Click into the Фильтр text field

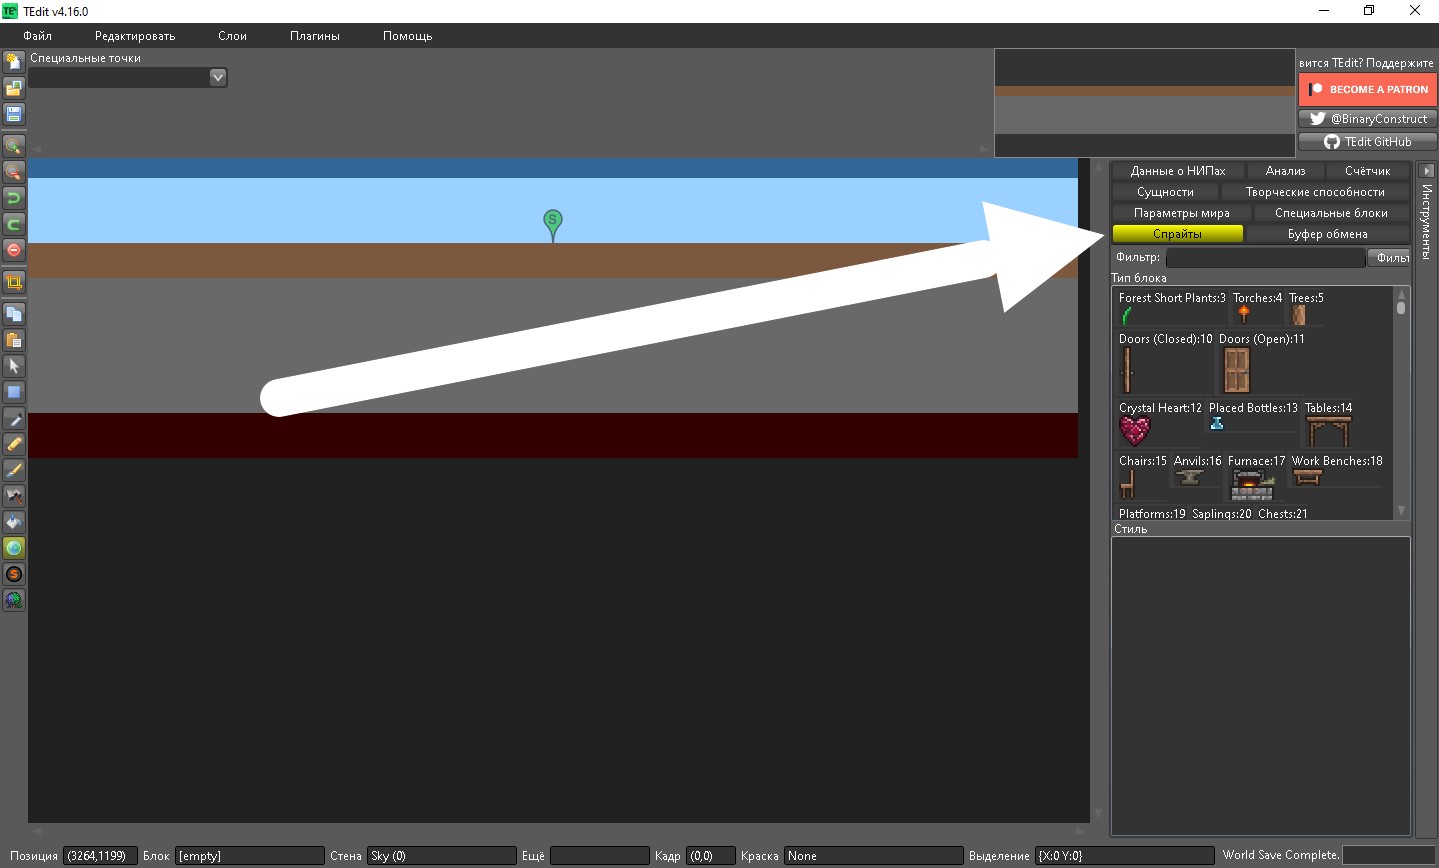point(1265,258)
